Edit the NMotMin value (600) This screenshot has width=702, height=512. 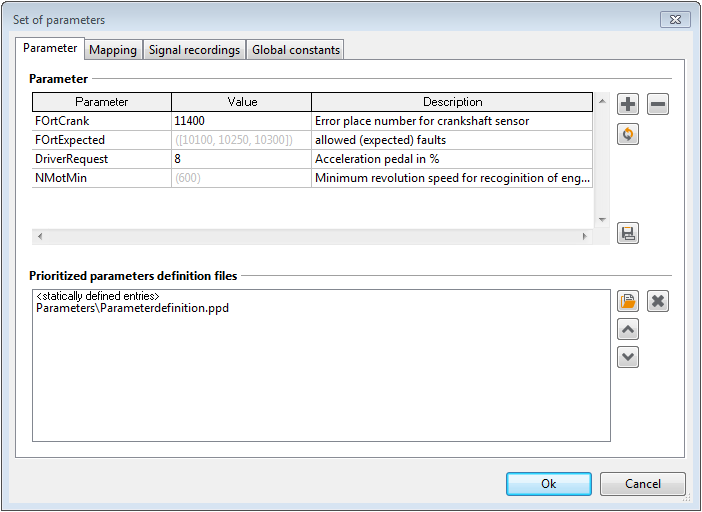point(241,178)
